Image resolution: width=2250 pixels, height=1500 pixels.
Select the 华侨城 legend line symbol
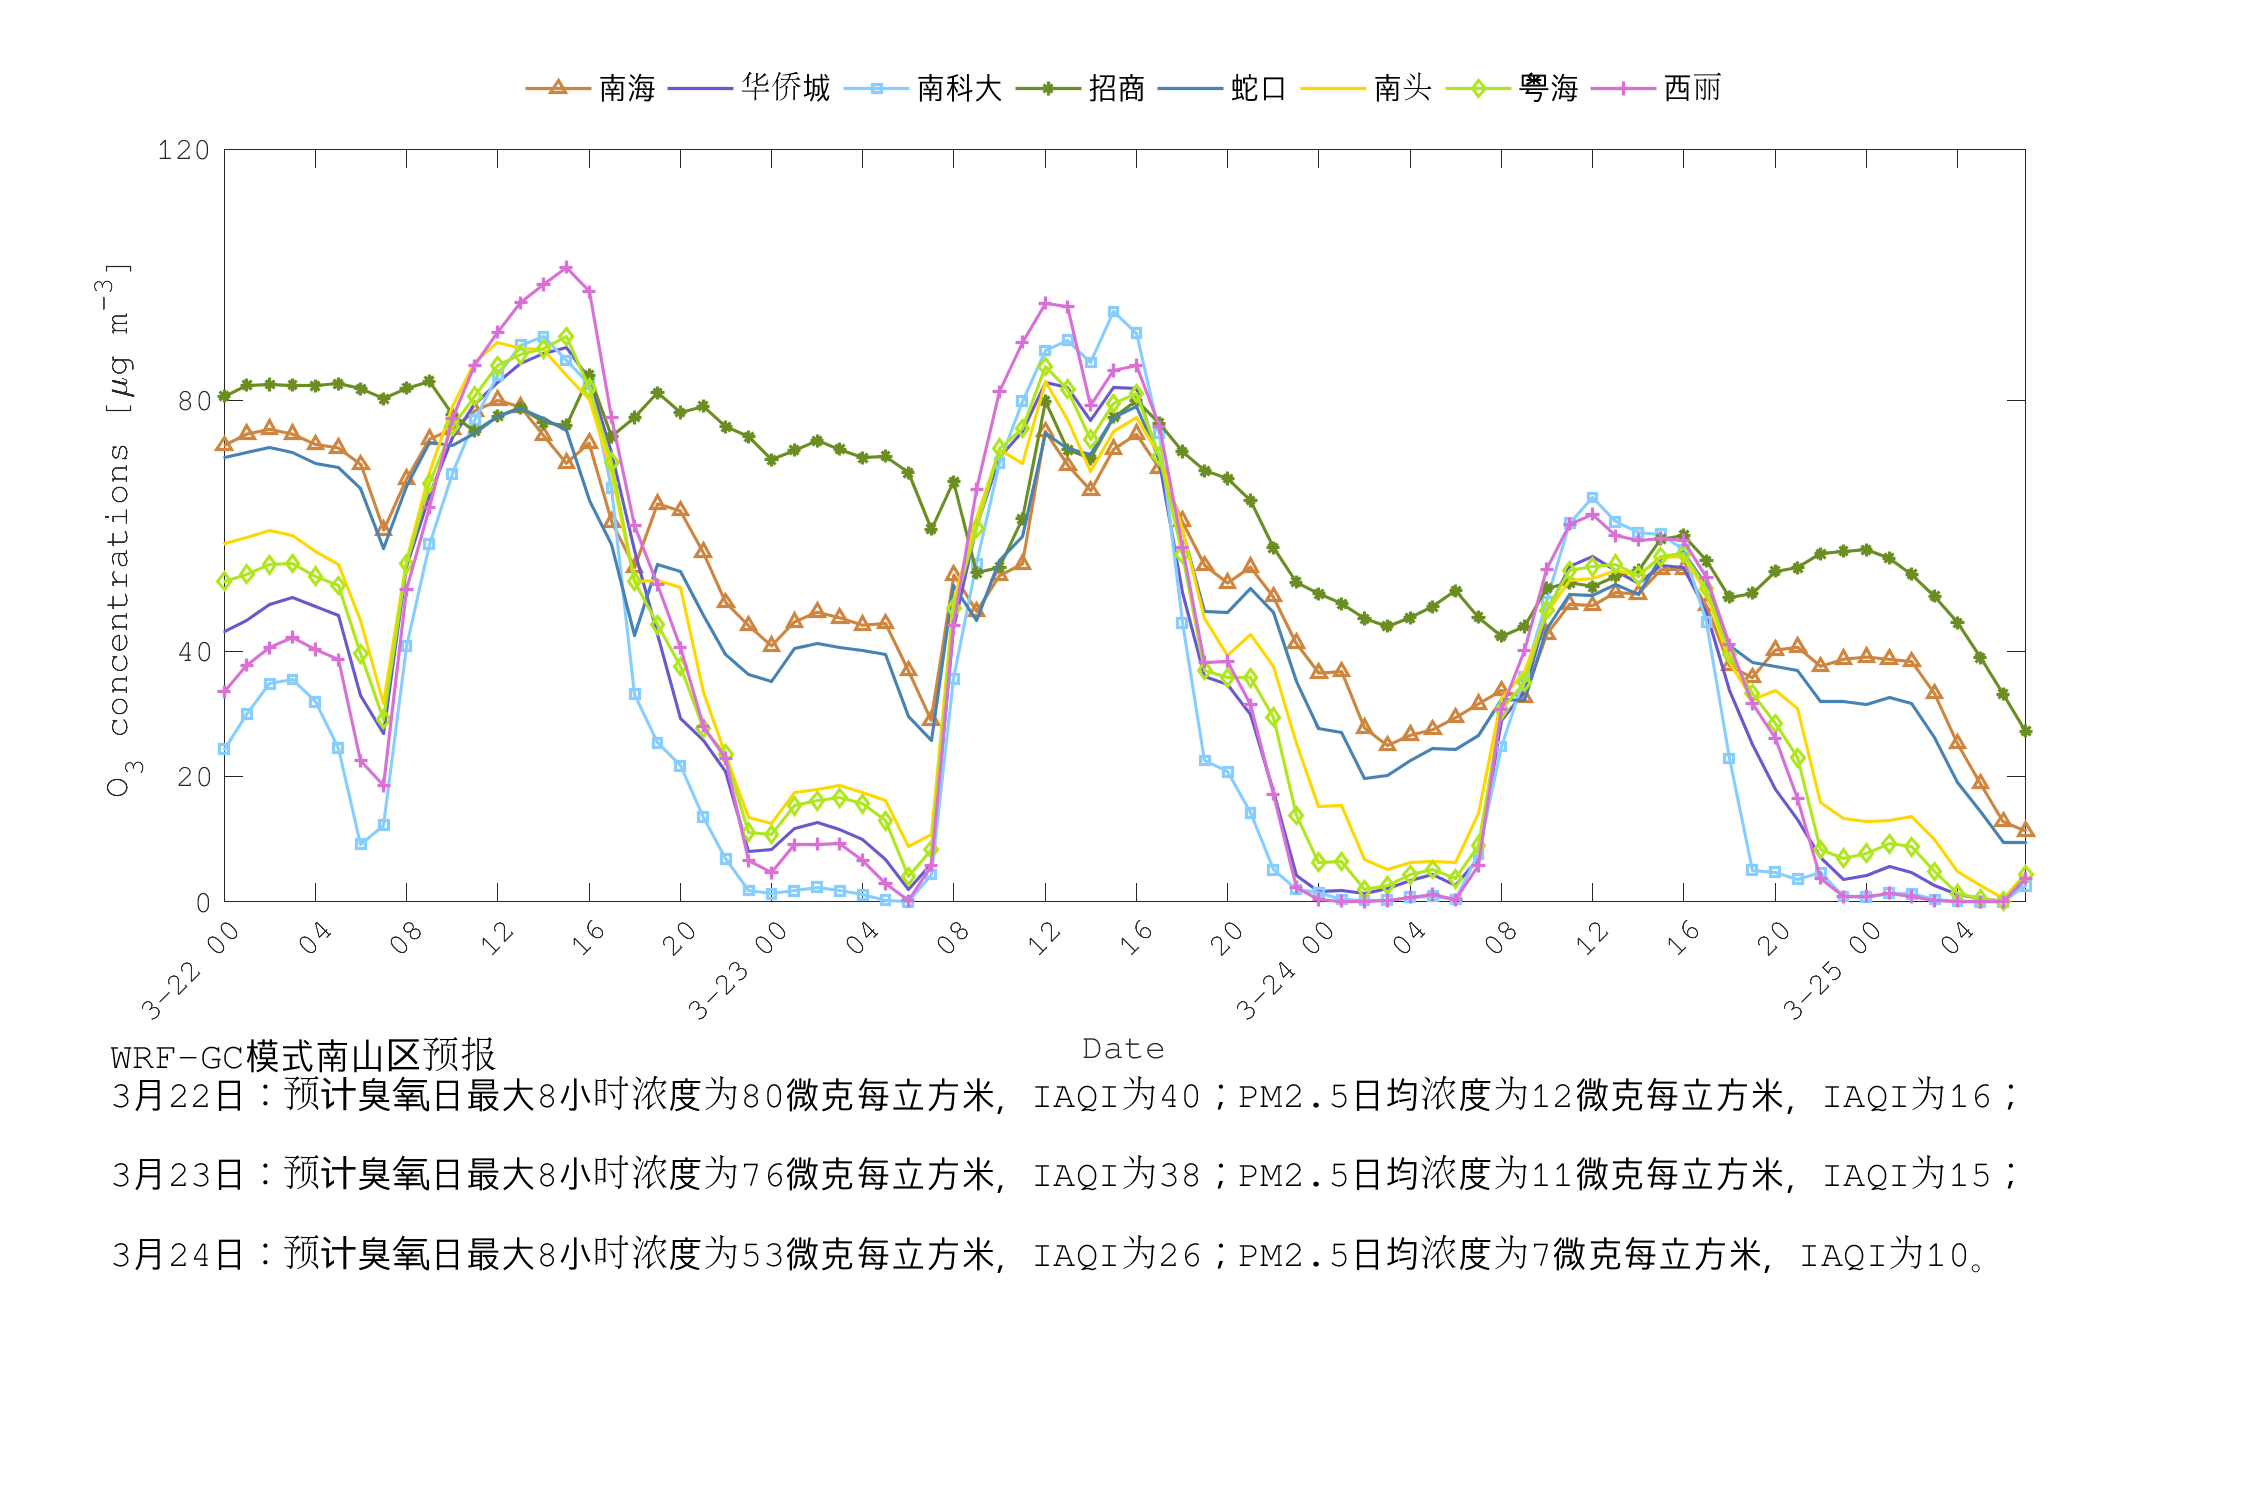[x=703, y=88]
